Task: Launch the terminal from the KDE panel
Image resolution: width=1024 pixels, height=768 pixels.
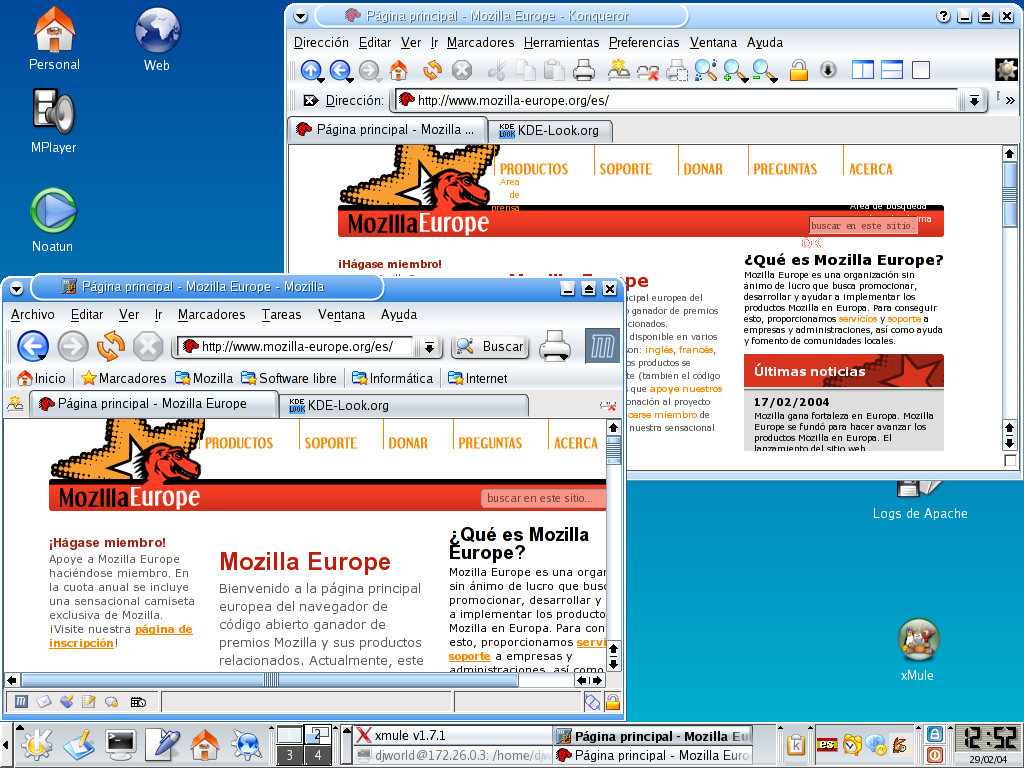Action: pos(121,745)
